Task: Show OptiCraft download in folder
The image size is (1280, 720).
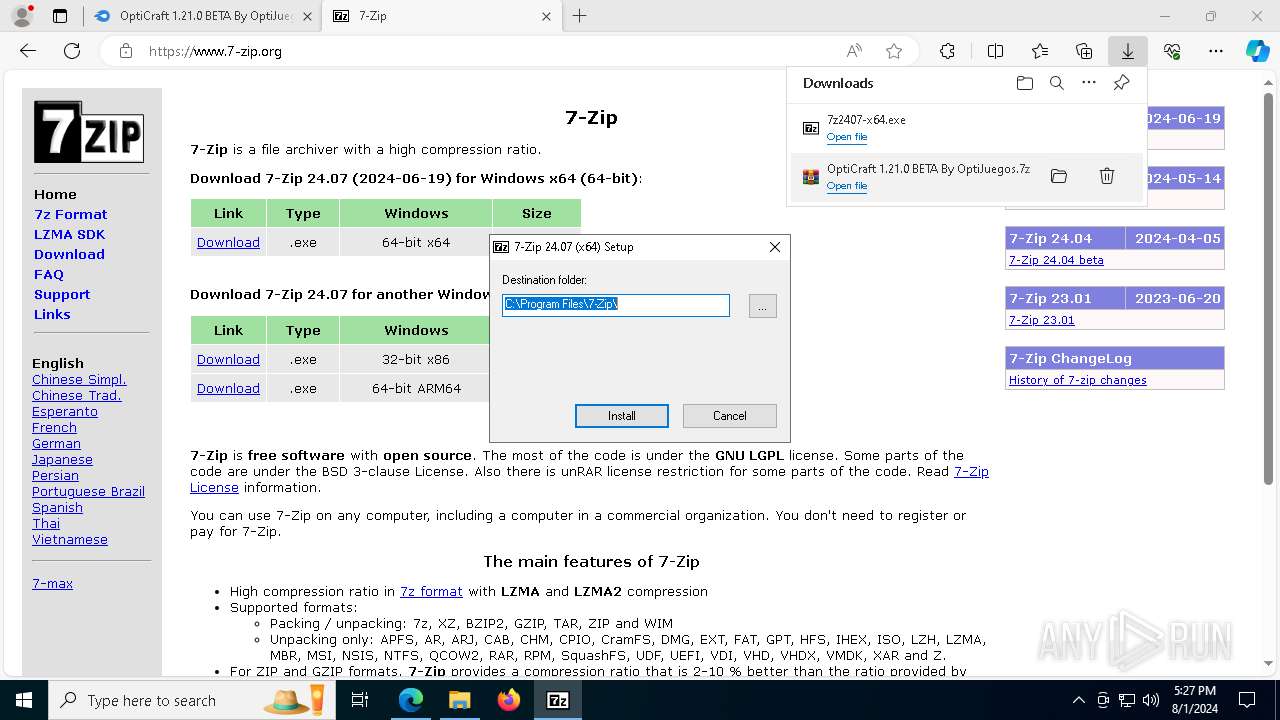Action: pyautogui.click(x=1058, y=176)
